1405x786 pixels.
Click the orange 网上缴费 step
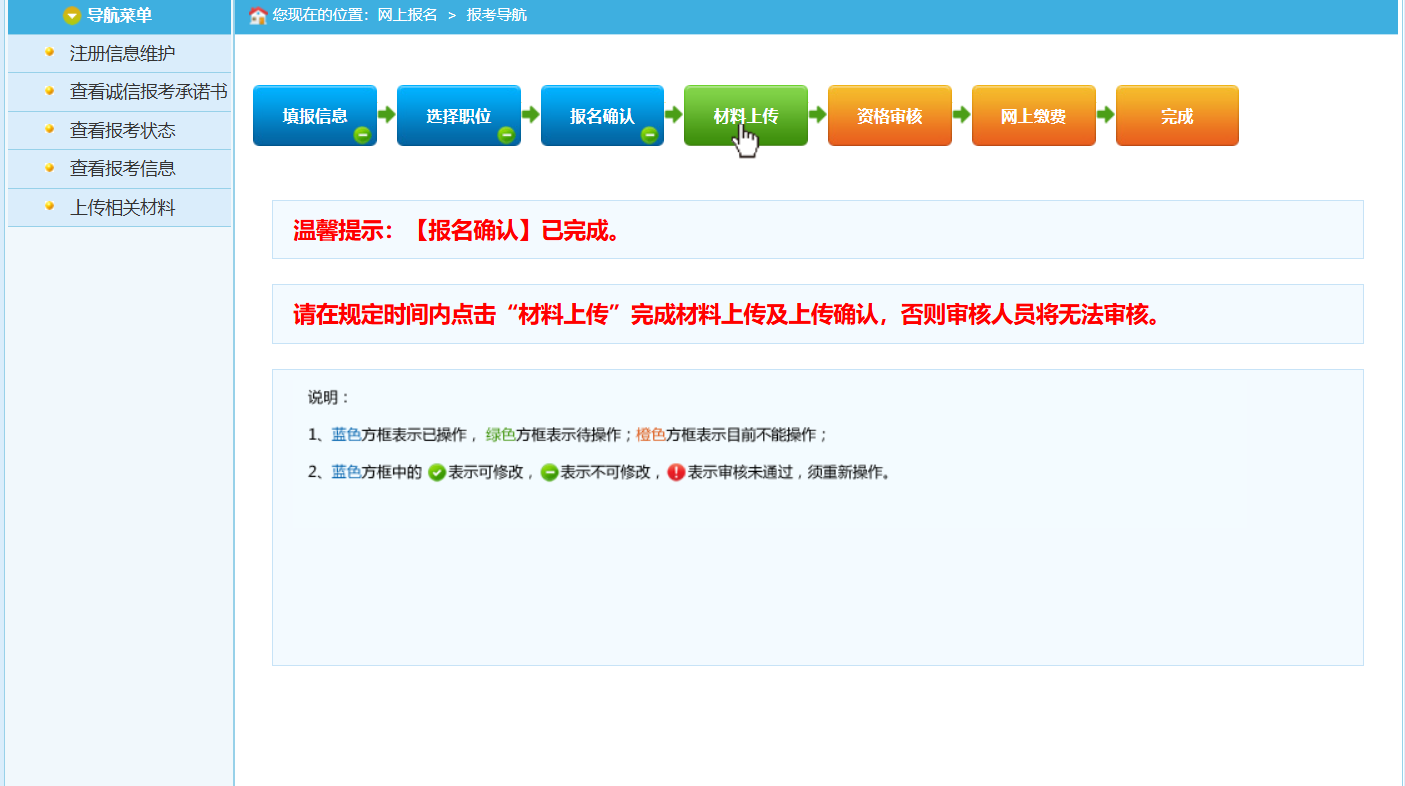click(1033, 115)
